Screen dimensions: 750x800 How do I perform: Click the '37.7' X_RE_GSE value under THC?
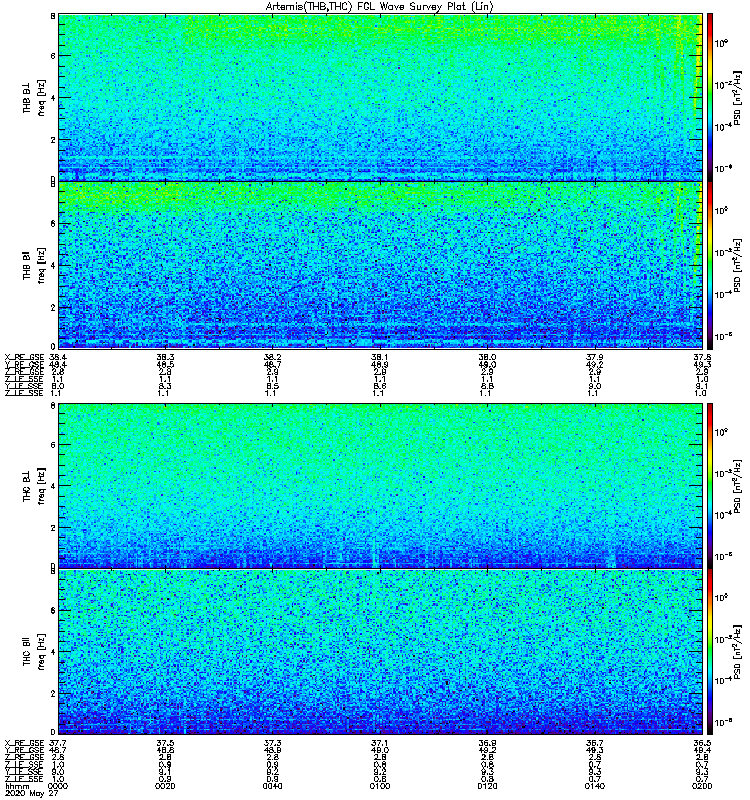coord(58,743)
